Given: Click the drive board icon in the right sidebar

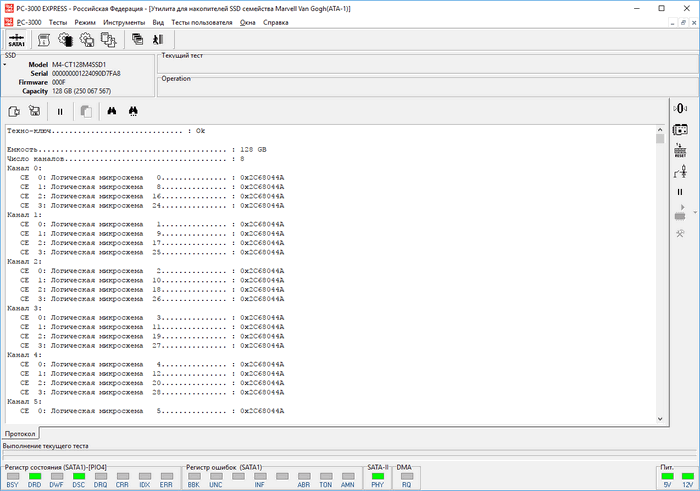Looking at the screenshot, I should tap(680, 128).
